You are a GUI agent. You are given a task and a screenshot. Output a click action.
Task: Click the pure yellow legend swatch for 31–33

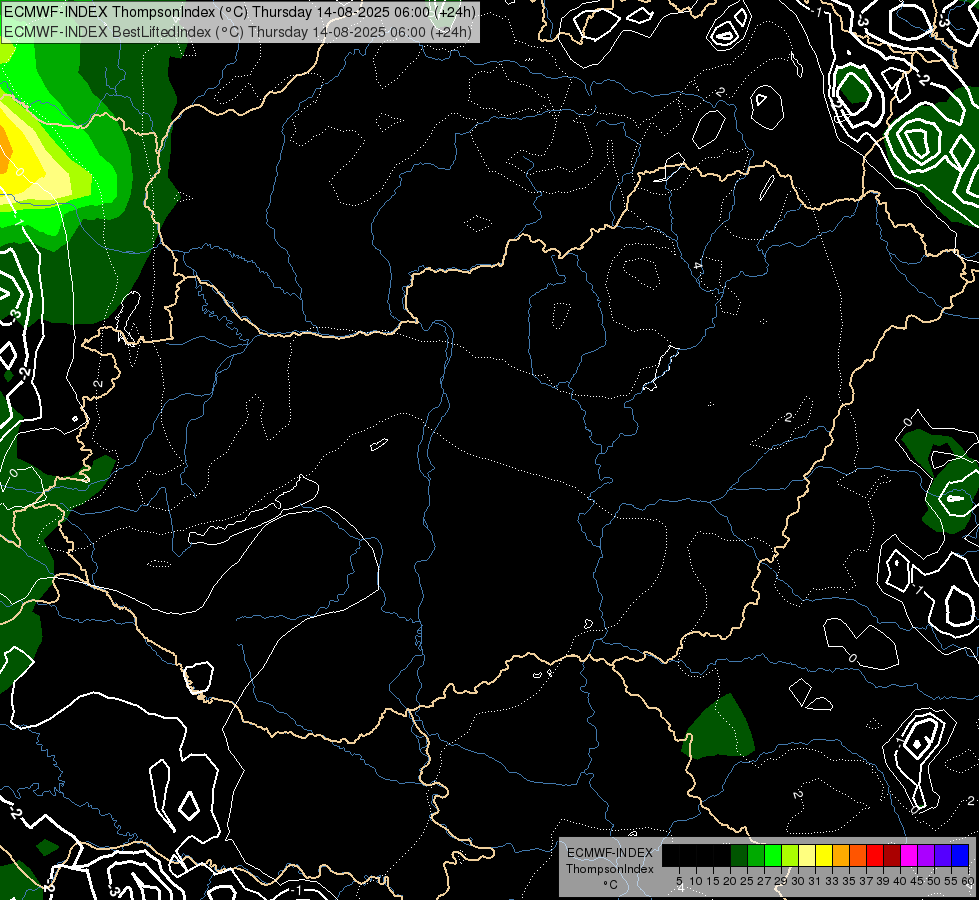(x=824, y=855)
